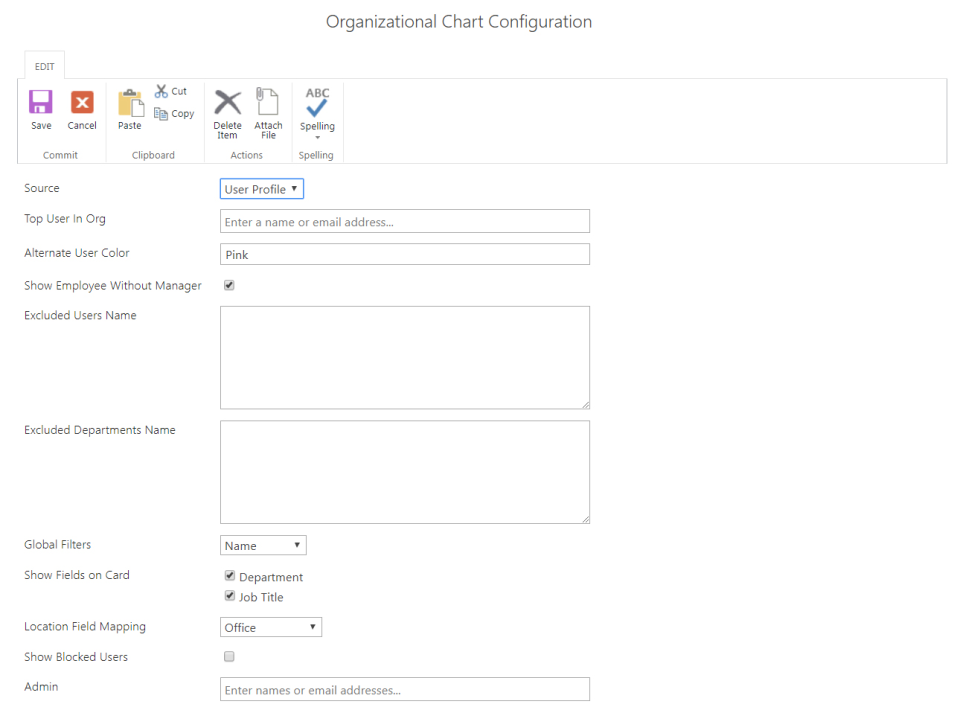Image resolution: width=960 pixels, height=710 pixels.
Task: Uncheck Show Employee Without Manager
Action: pyautogui.click(x=229, y=285)
